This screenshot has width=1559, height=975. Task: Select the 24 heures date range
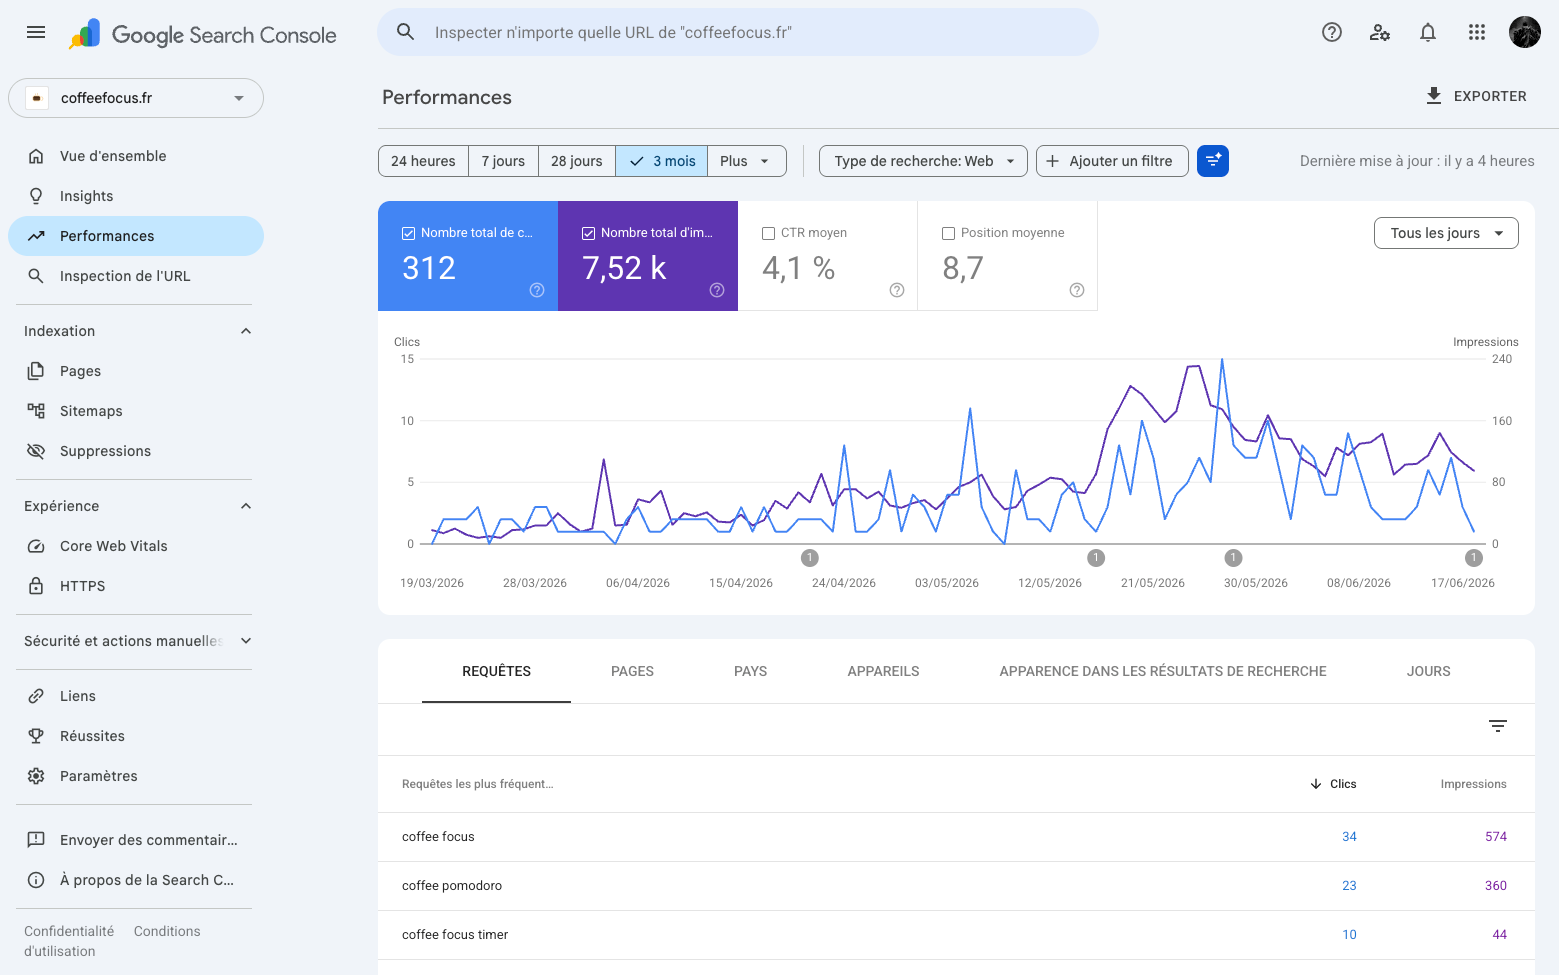pyautogui.click(x=423, y=161)
